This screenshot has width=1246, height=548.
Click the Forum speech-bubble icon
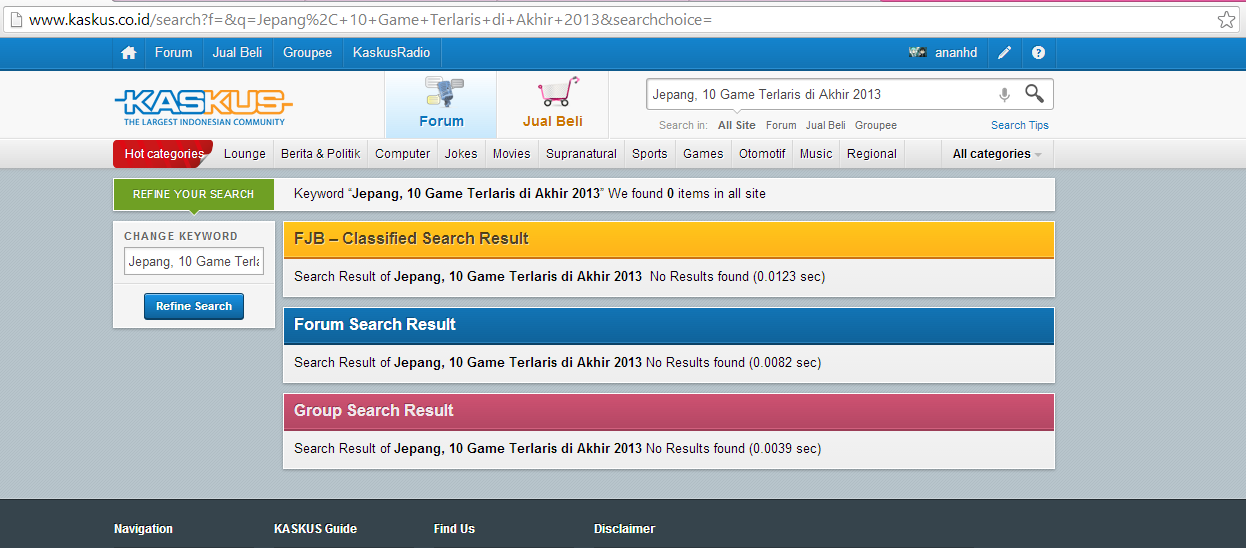tap(442, 92)
